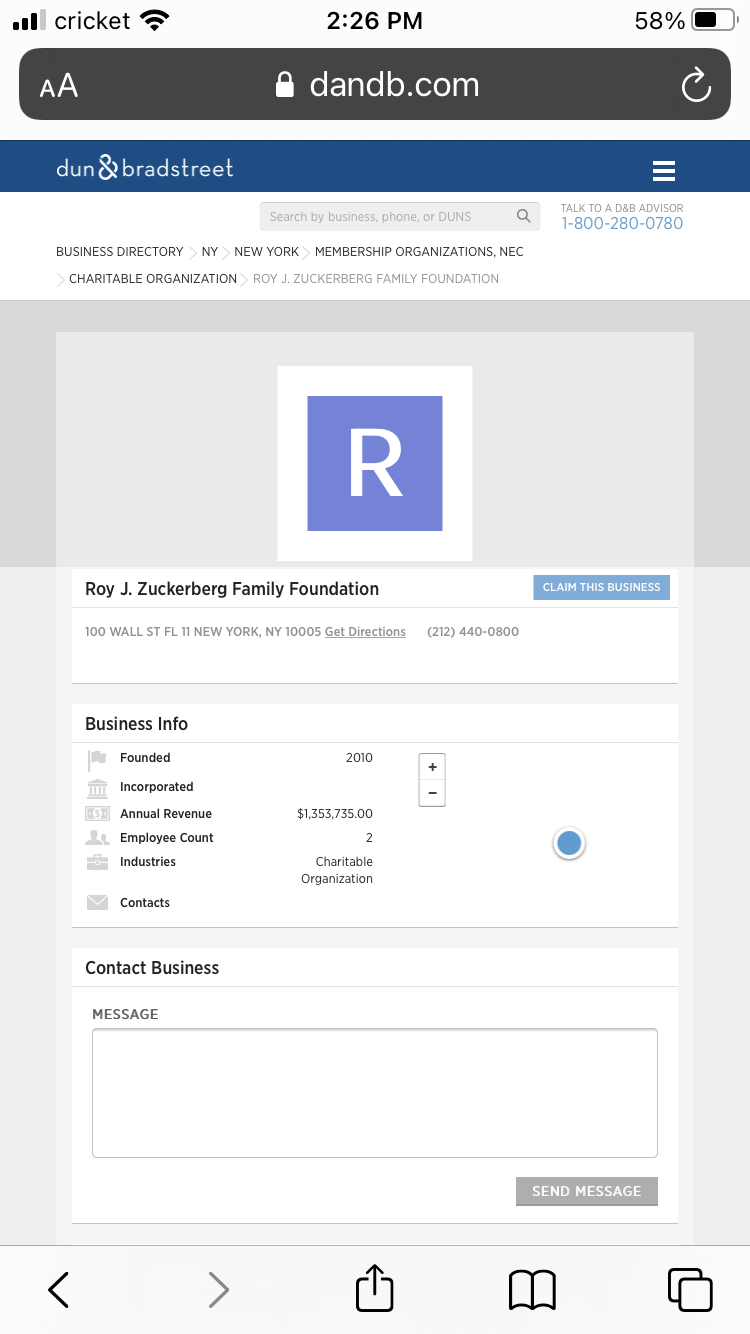Click the 100 Wall St address text

(x=203, y=632)
